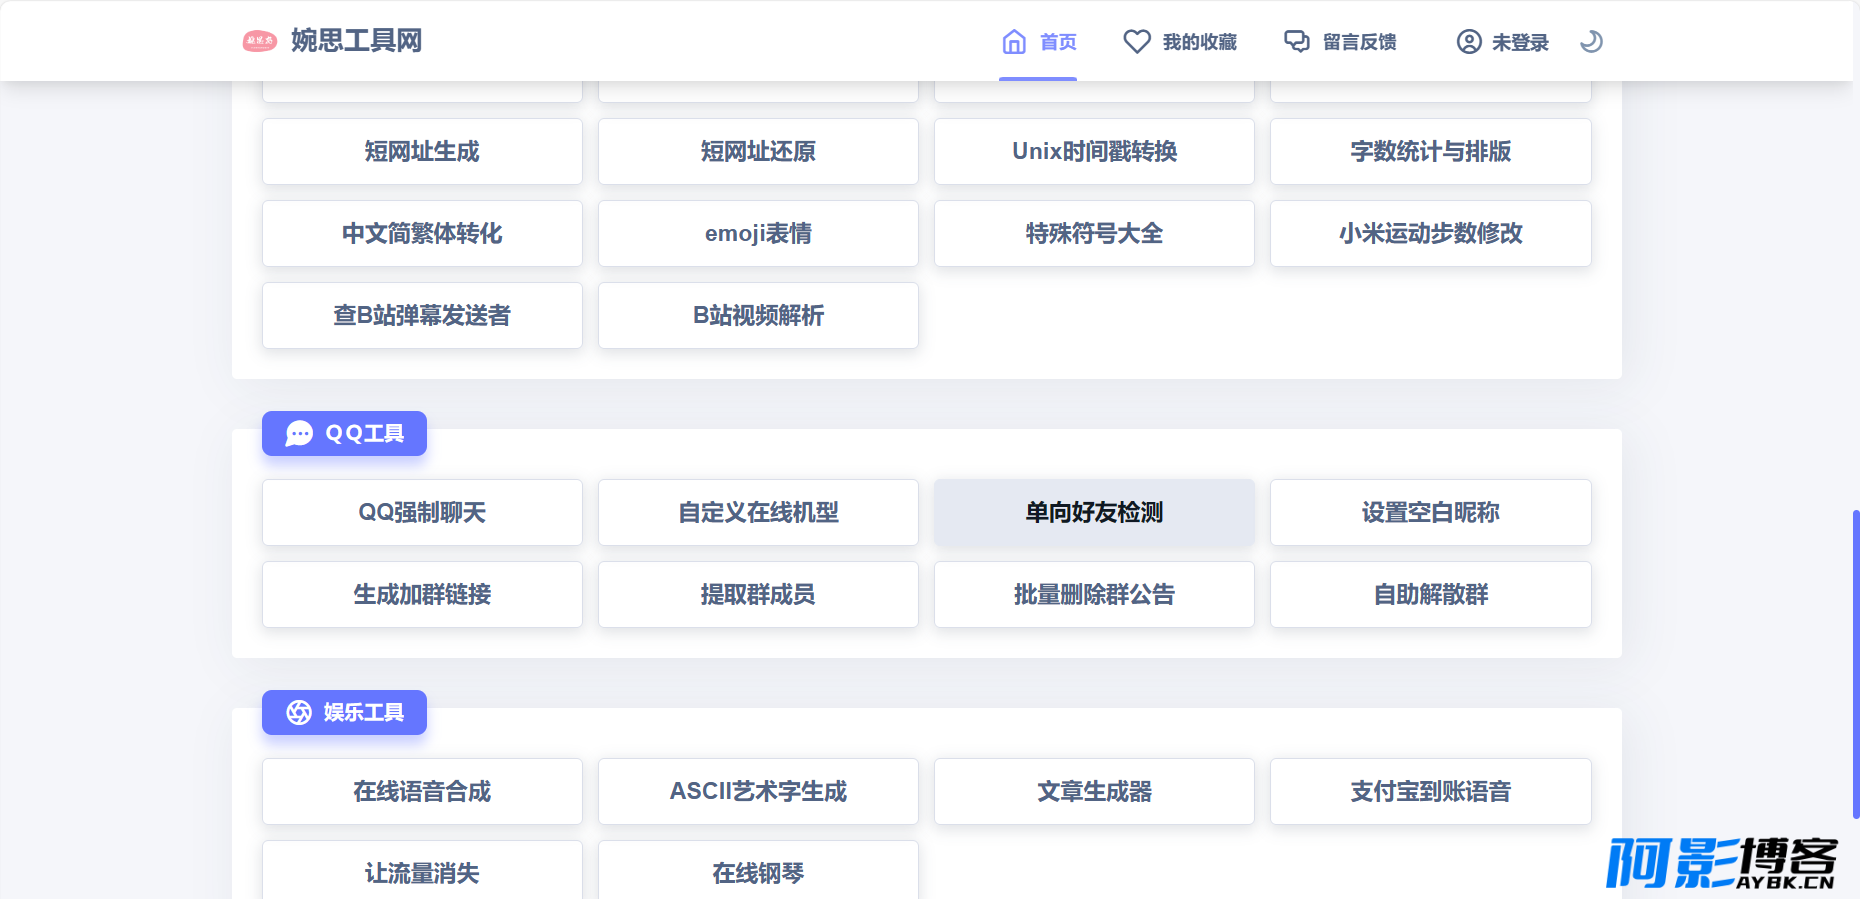Open the ASCII艺术字生成 tool
Screen dimensions: 1860x899
point(758,791)
